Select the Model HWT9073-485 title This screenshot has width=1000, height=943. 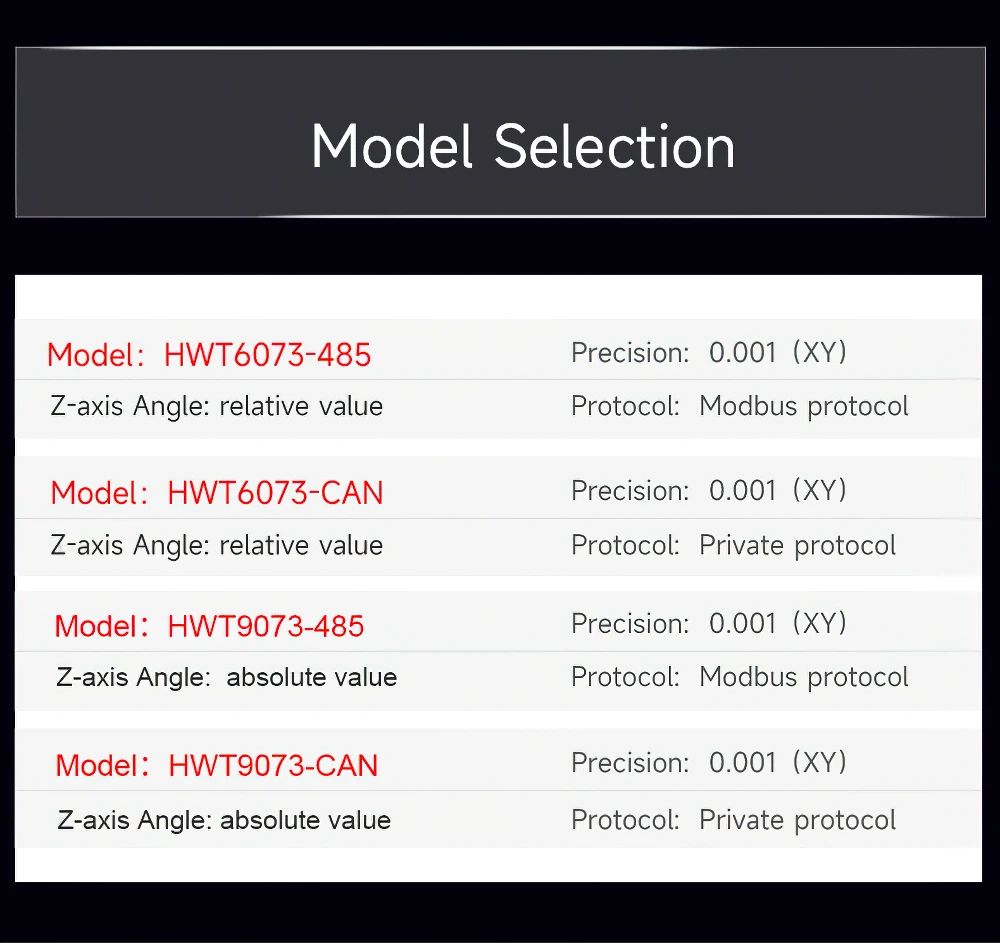tap(209, 626)
